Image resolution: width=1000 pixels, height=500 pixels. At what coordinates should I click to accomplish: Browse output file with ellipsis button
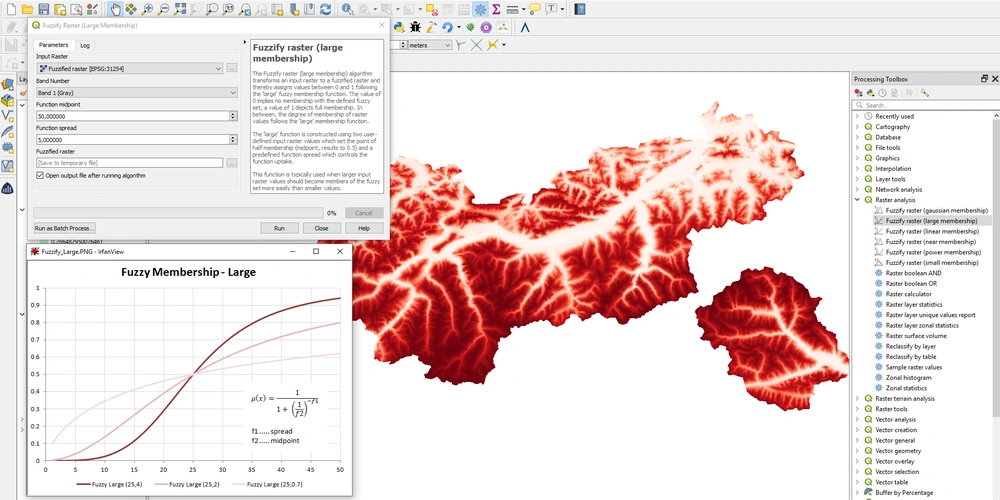tap(232, 163)
